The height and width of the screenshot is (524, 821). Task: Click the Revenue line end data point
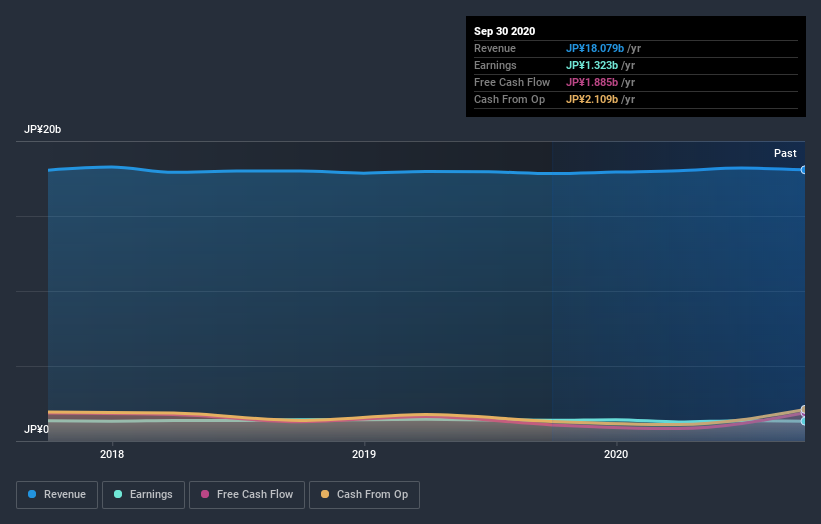(x=804, y=170)
